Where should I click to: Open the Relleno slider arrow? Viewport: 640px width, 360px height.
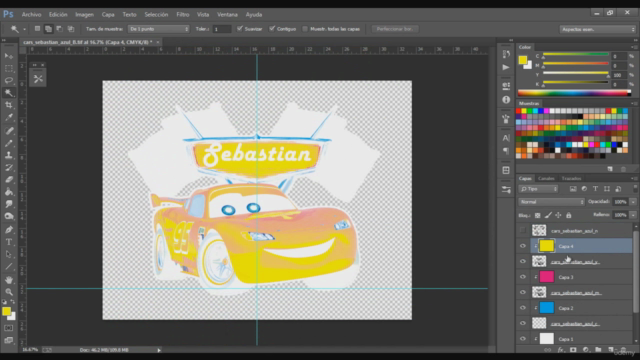[x=633, y=215]
